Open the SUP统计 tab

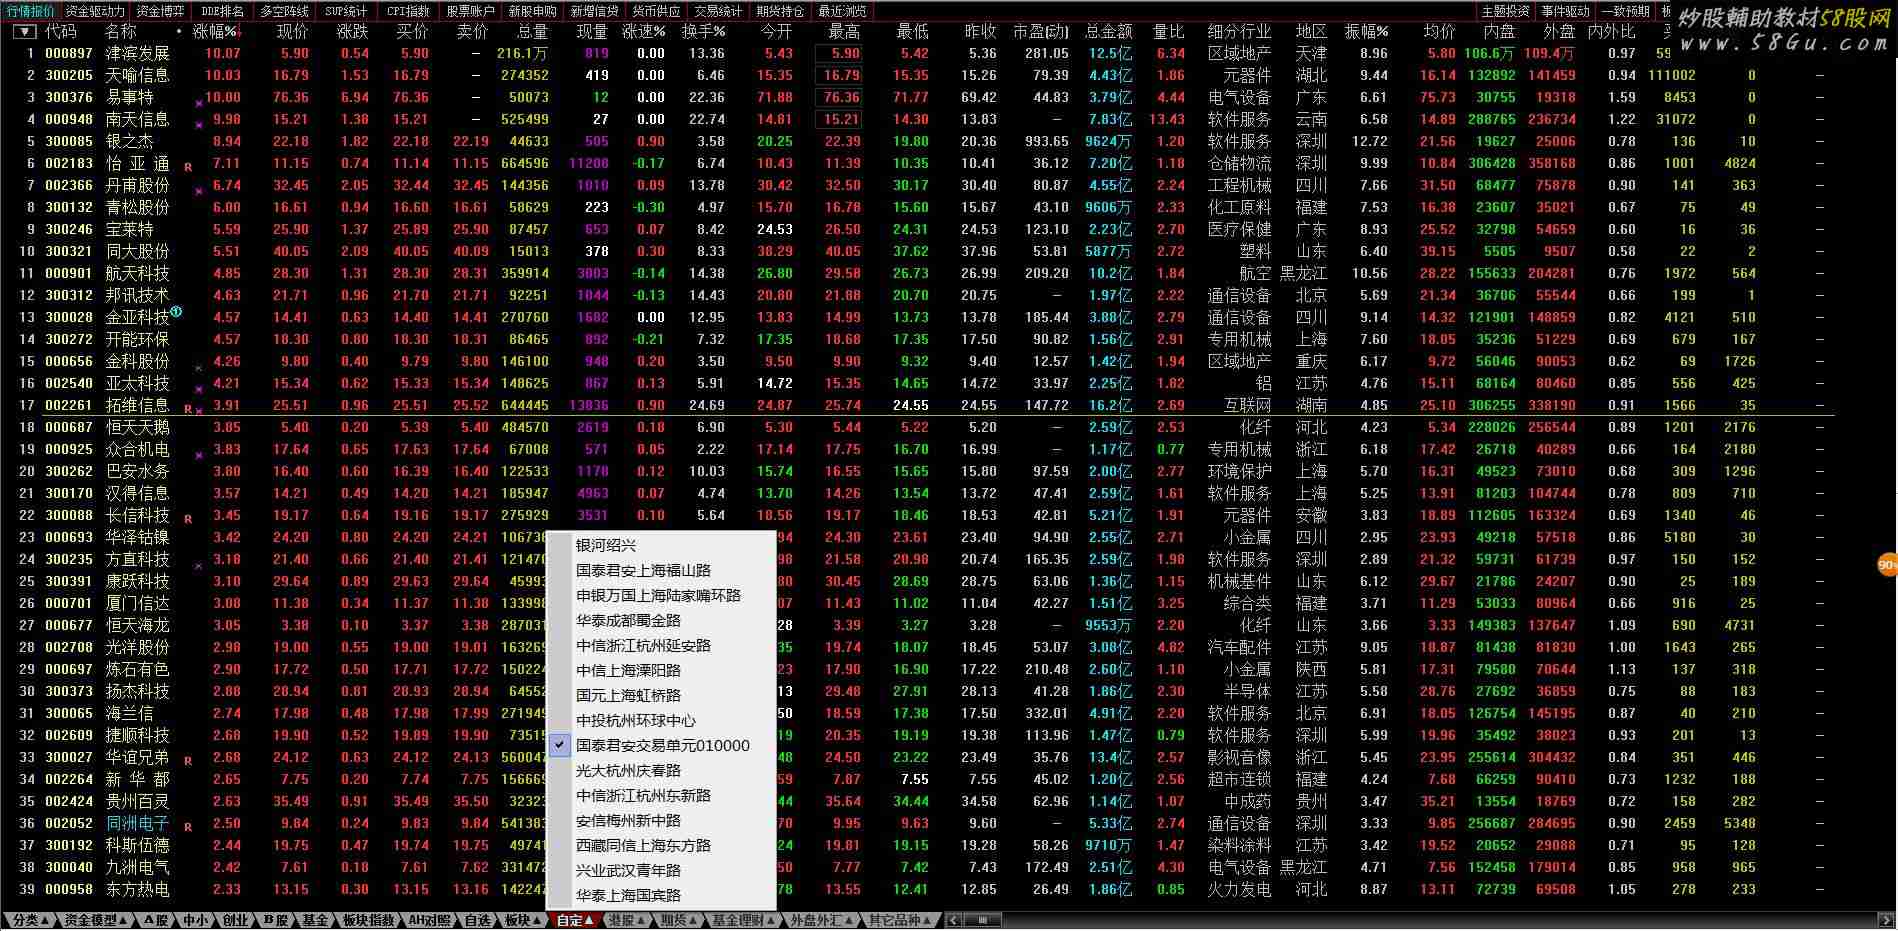coord(346,11)
